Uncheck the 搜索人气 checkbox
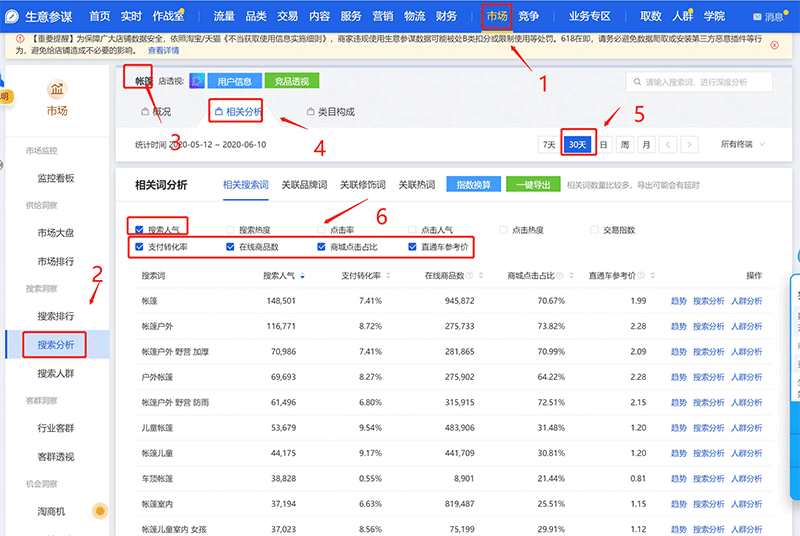Screen dimensions: 800x536 (140, 229)
